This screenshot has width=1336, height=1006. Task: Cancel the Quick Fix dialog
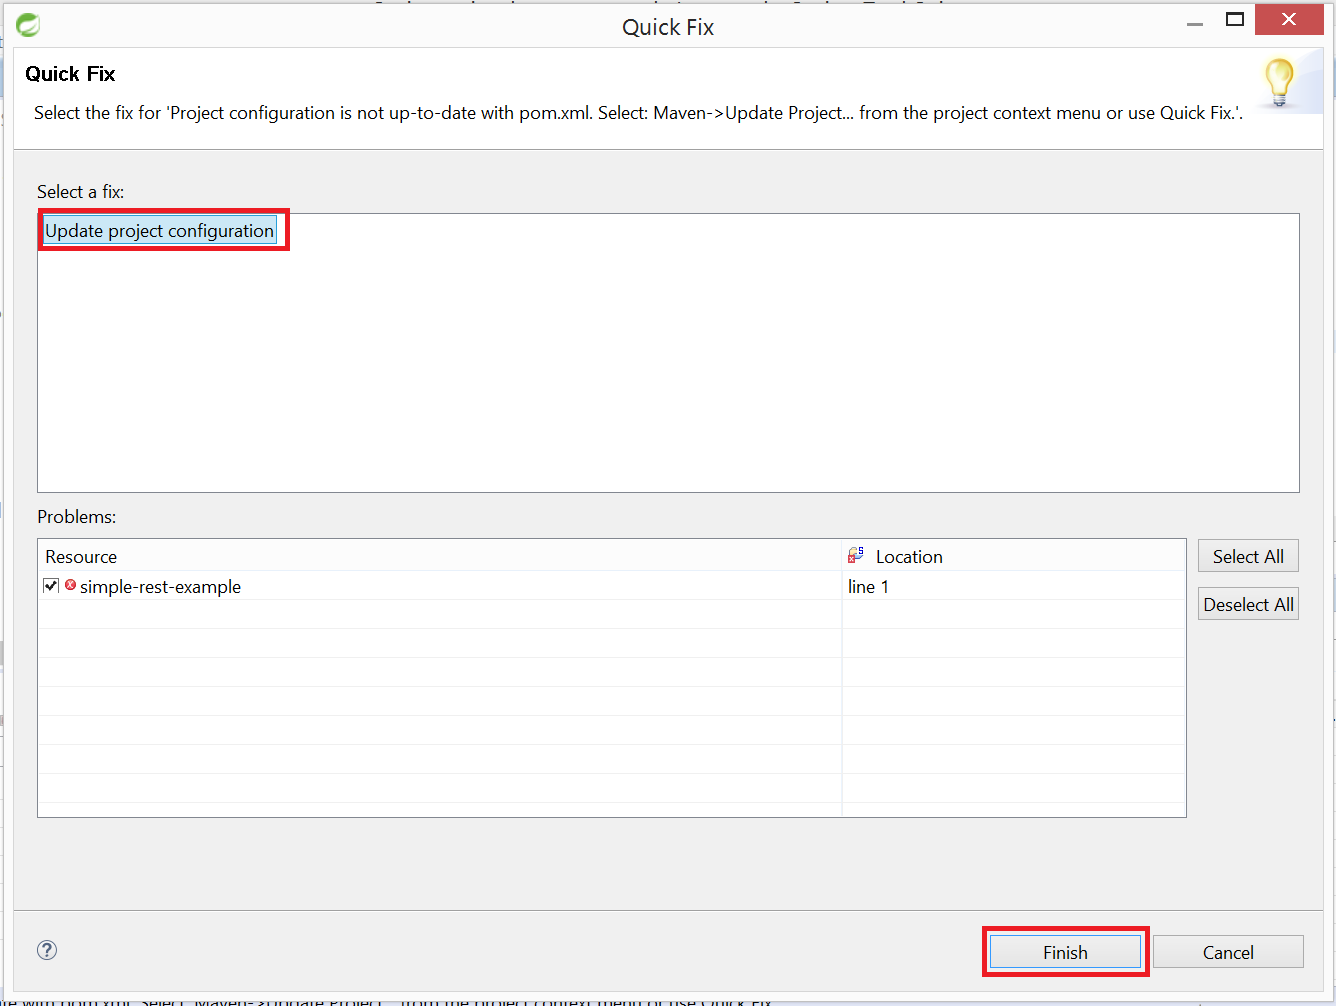coord(1228,952)
